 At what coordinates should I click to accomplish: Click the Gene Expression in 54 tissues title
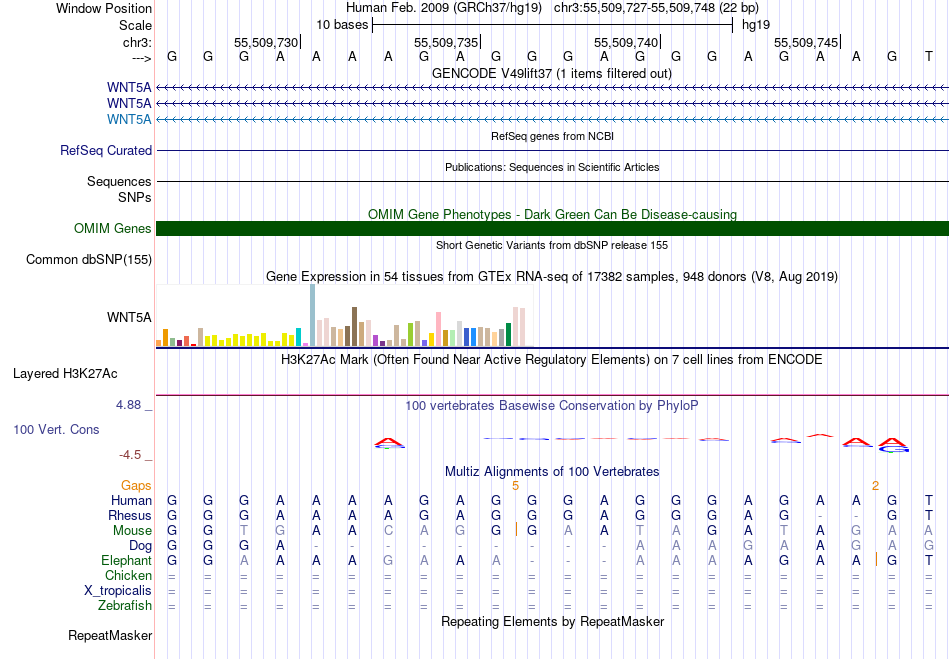tap(552, 276)
